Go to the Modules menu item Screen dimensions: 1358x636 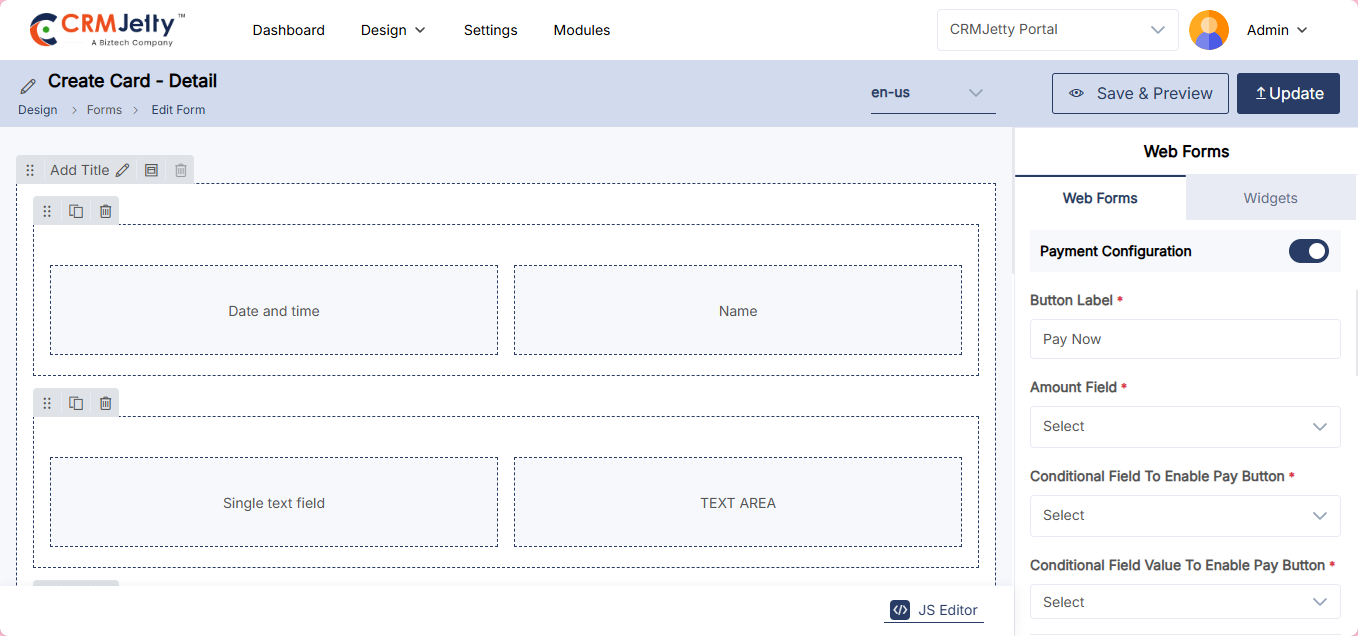[581, 30]
